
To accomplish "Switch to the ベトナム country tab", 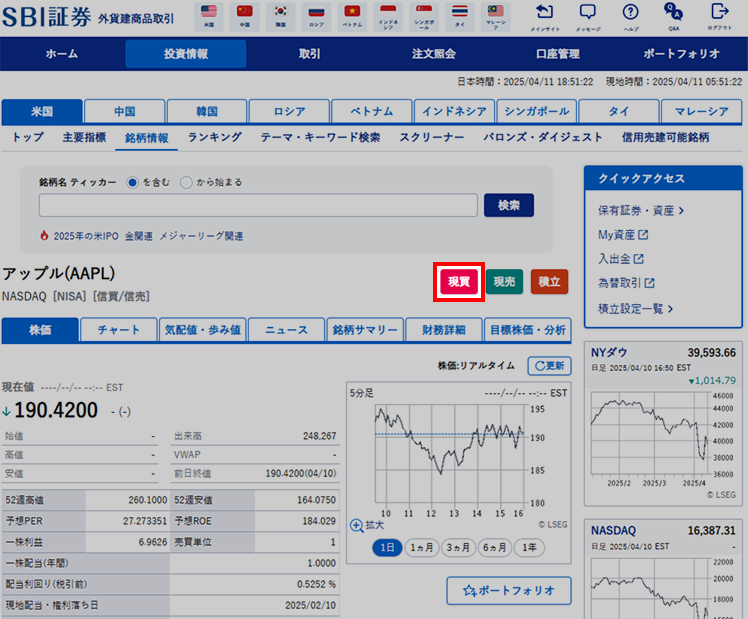I will (x=372, y=112).
